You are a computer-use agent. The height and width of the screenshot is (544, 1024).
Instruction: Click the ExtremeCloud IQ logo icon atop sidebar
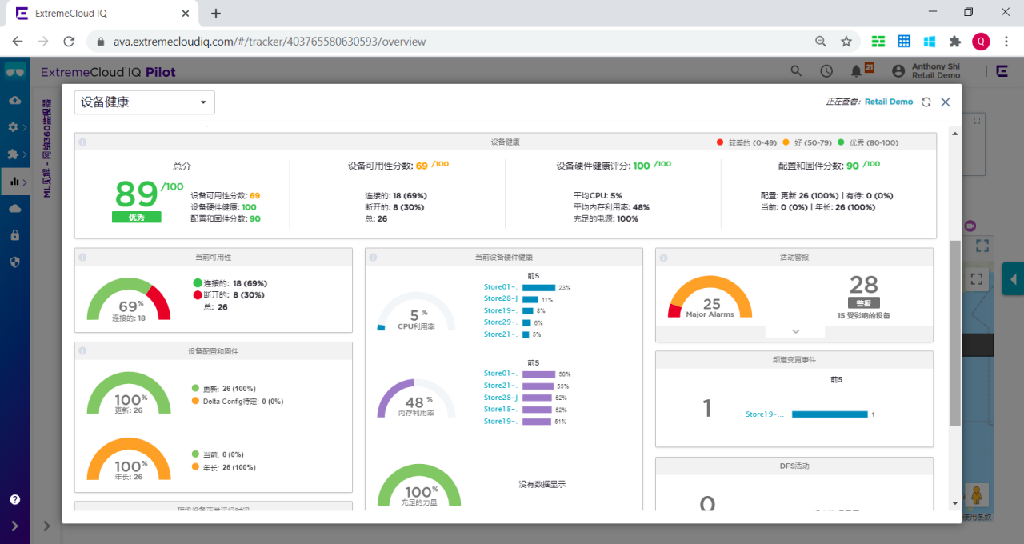point(14,71)
